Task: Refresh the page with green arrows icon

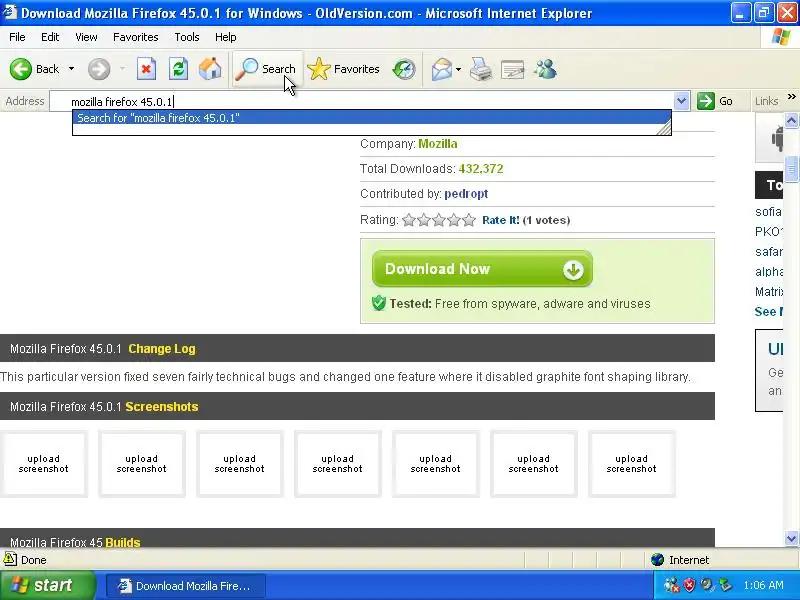Action: (178, 69)
